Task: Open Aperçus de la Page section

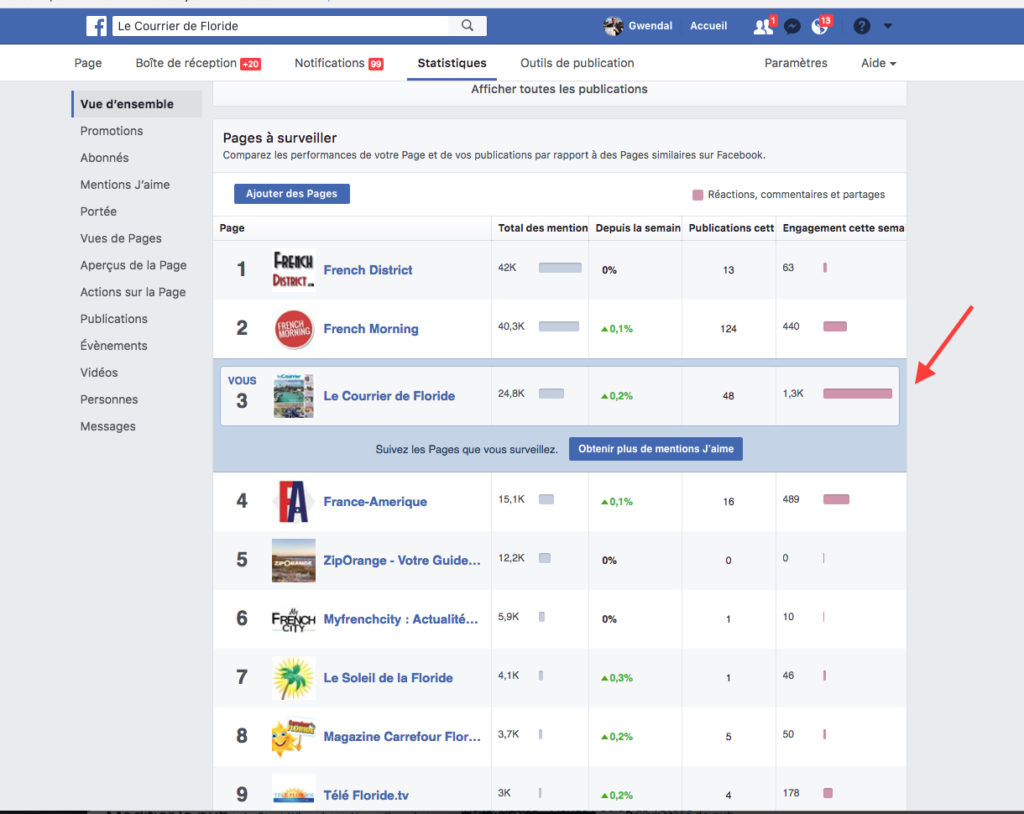Action: 133,265
